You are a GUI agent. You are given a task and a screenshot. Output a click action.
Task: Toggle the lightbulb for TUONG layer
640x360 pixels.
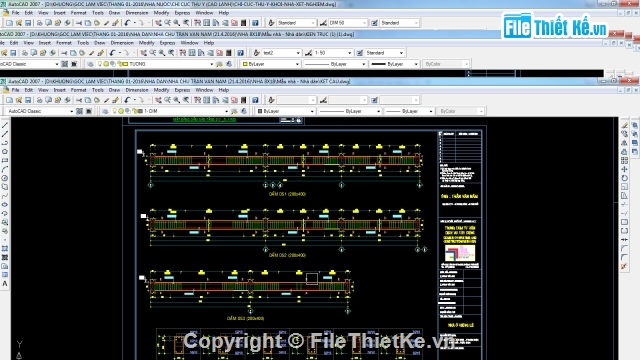[x=100, y=64]
